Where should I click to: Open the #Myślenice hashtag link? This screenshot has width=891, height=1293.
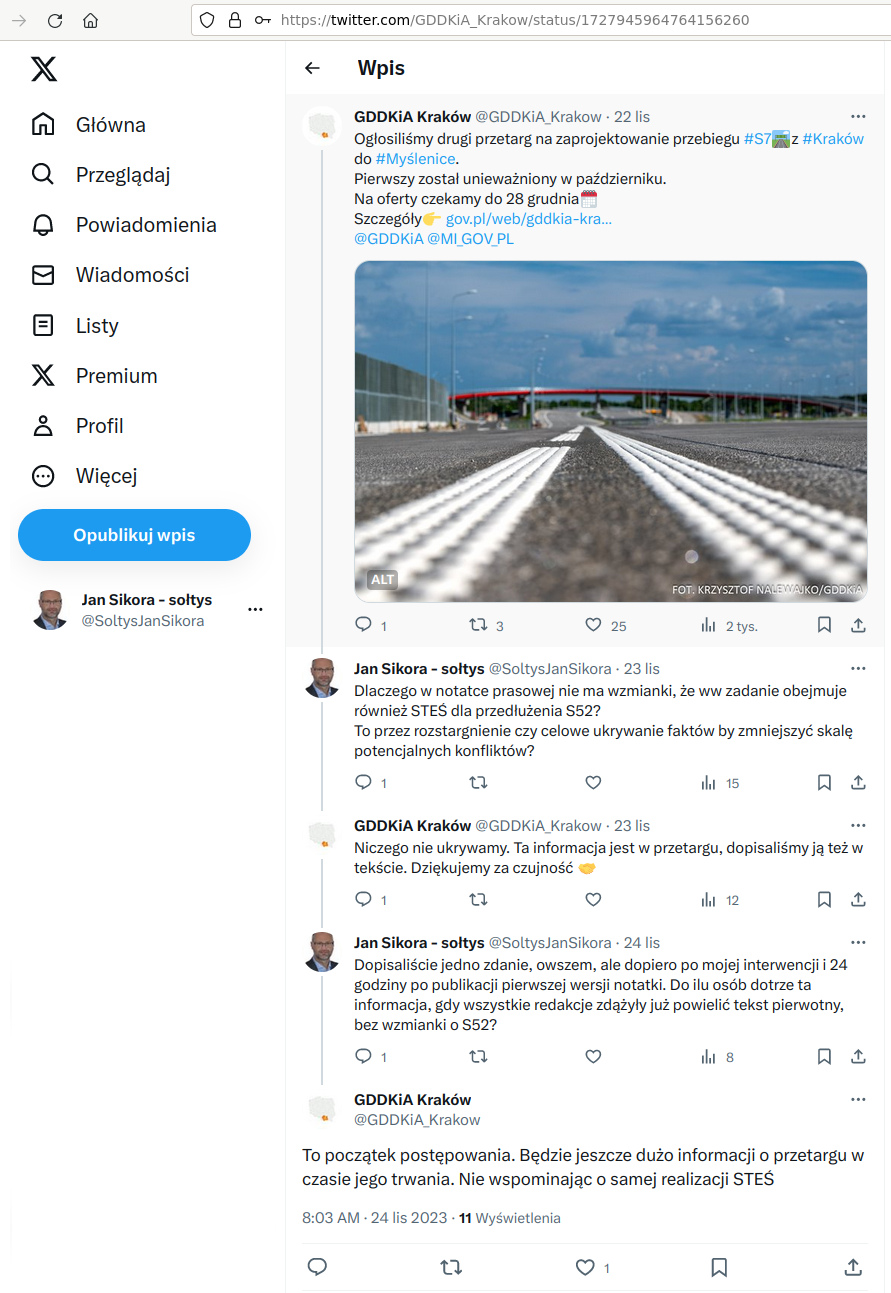coord(416,159)
